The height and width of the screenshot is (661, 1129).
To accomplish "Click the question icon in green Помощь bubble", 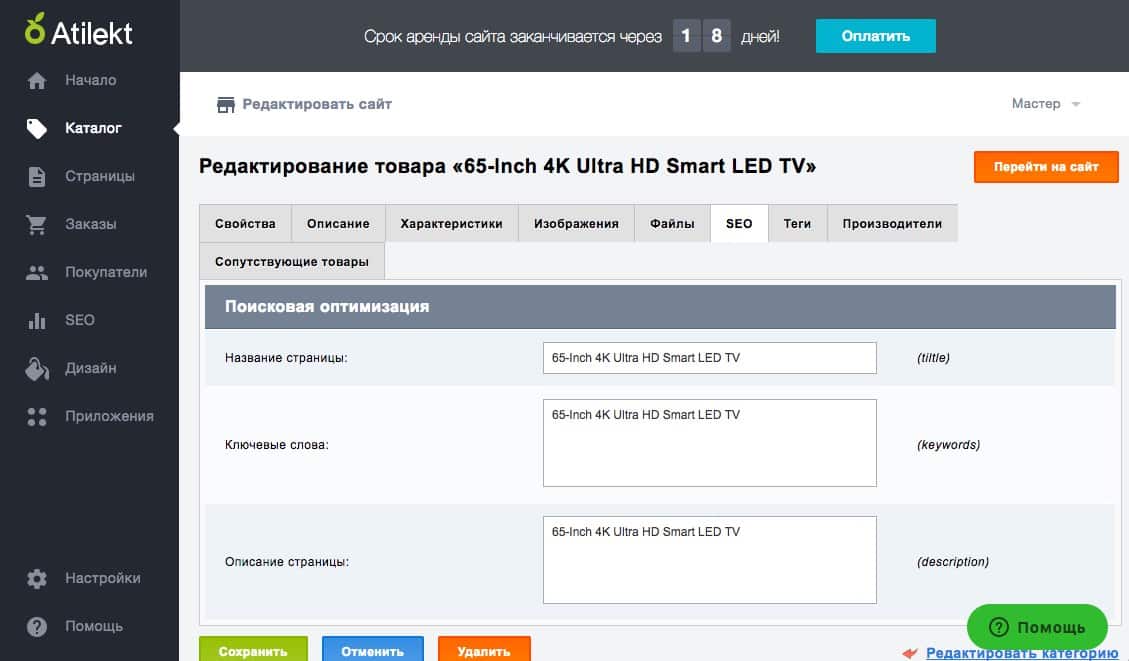I will point(999,627).
